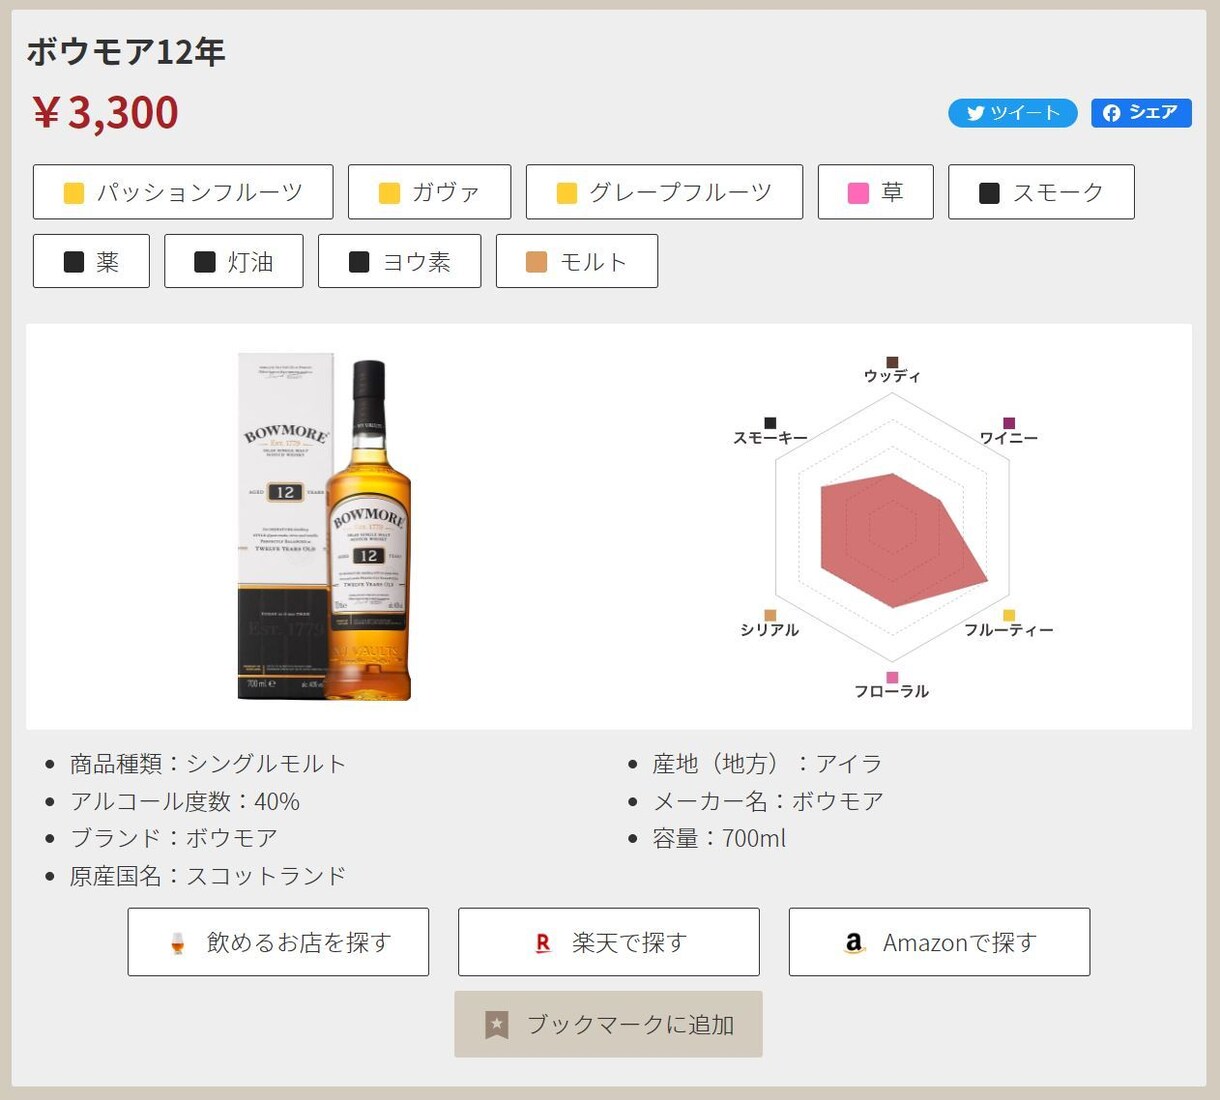This screenshot has width=1220, height=1100.
Task: Select the ヨウ素 flavor tag
Action: (x=399, y=261)
